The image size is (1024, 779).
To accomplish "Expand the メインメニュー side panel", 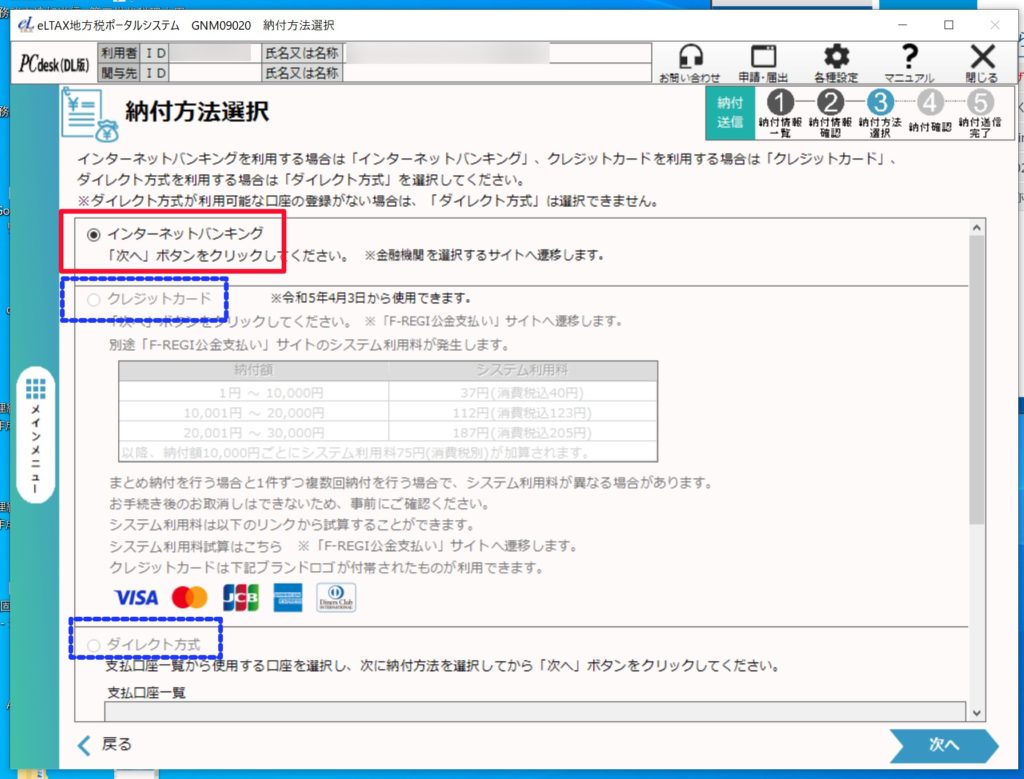I will (36, 435).
